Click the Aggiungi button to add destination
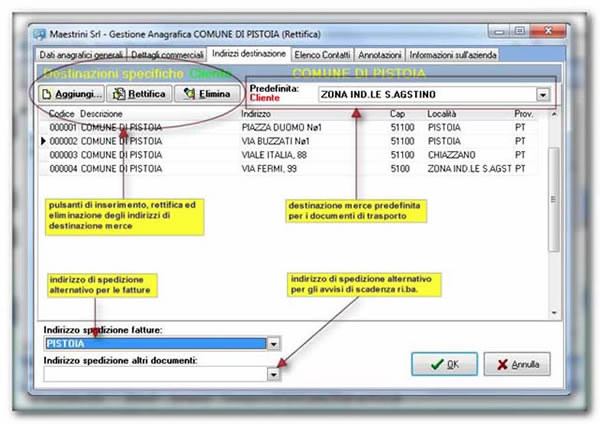 pyautogui.click(x=73, y=94)
